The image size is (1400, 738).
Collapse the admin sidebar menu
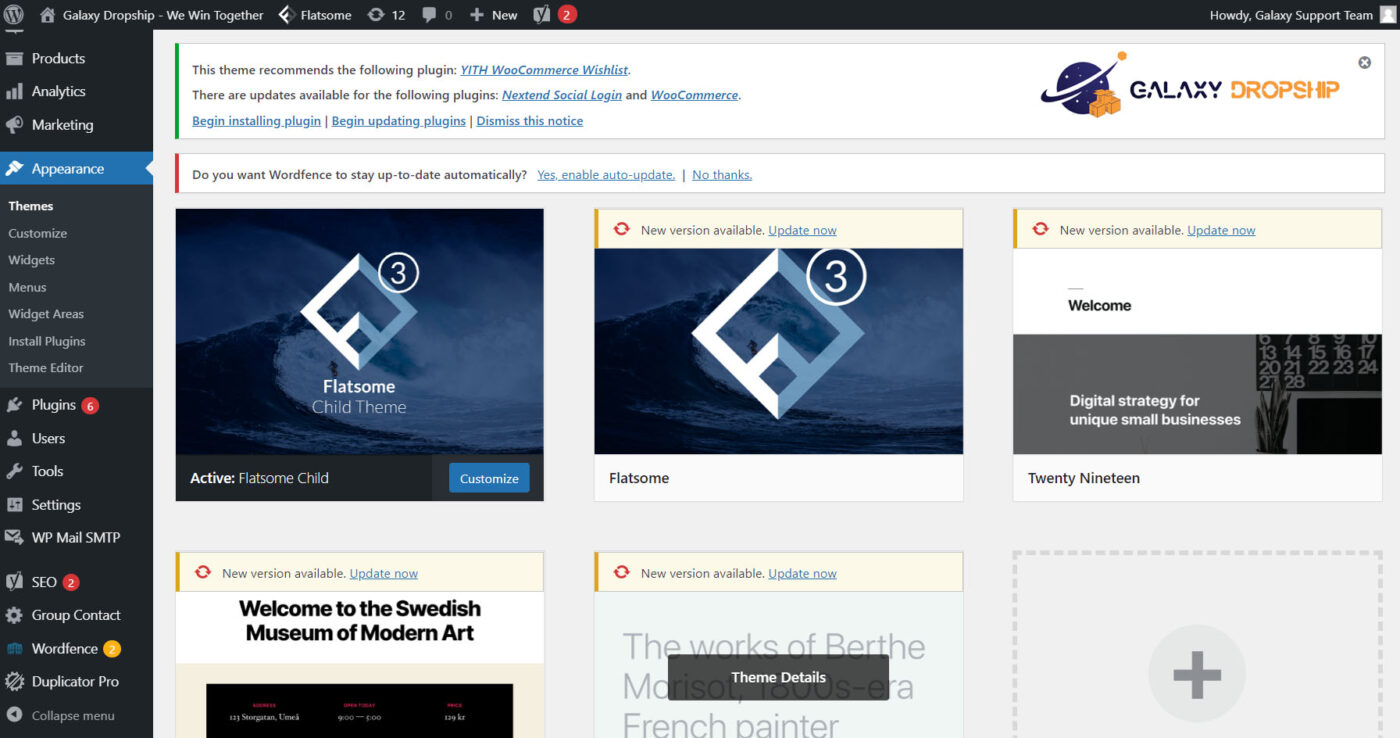(60, 715)
